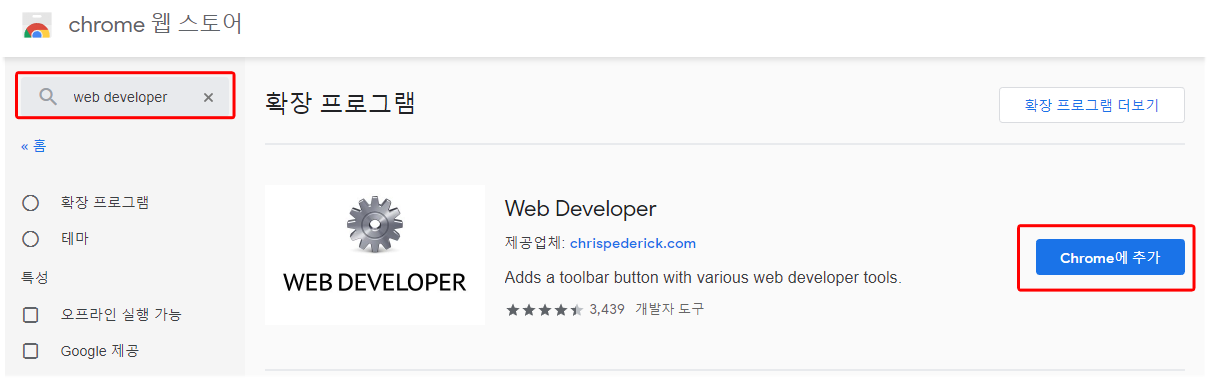Viewport: 1208px width, 379px height.
Task: Click the 3,439 review count
Action: point(608,310)
